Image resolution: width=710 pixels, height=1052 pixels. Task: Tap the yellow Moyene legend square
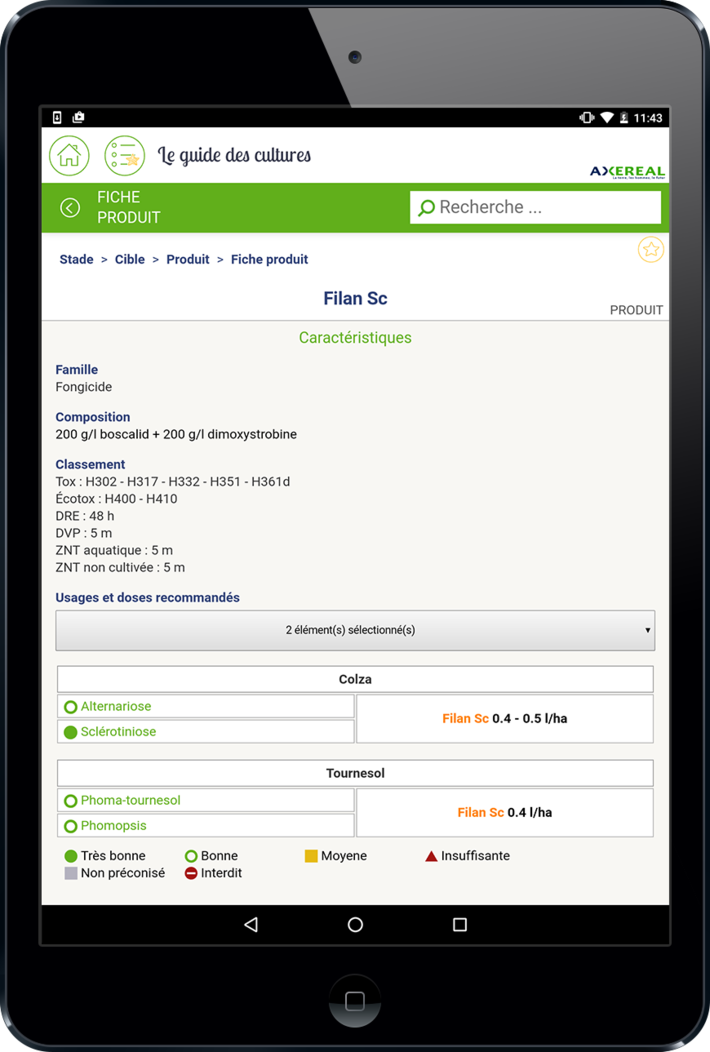tap(311, 856)
